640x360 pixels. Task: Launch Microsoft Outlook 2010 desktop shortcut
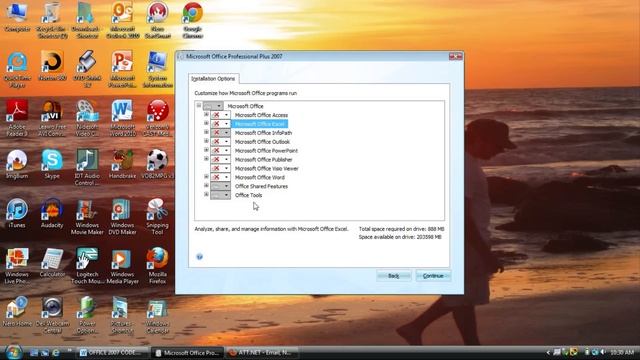pos(122,19)
